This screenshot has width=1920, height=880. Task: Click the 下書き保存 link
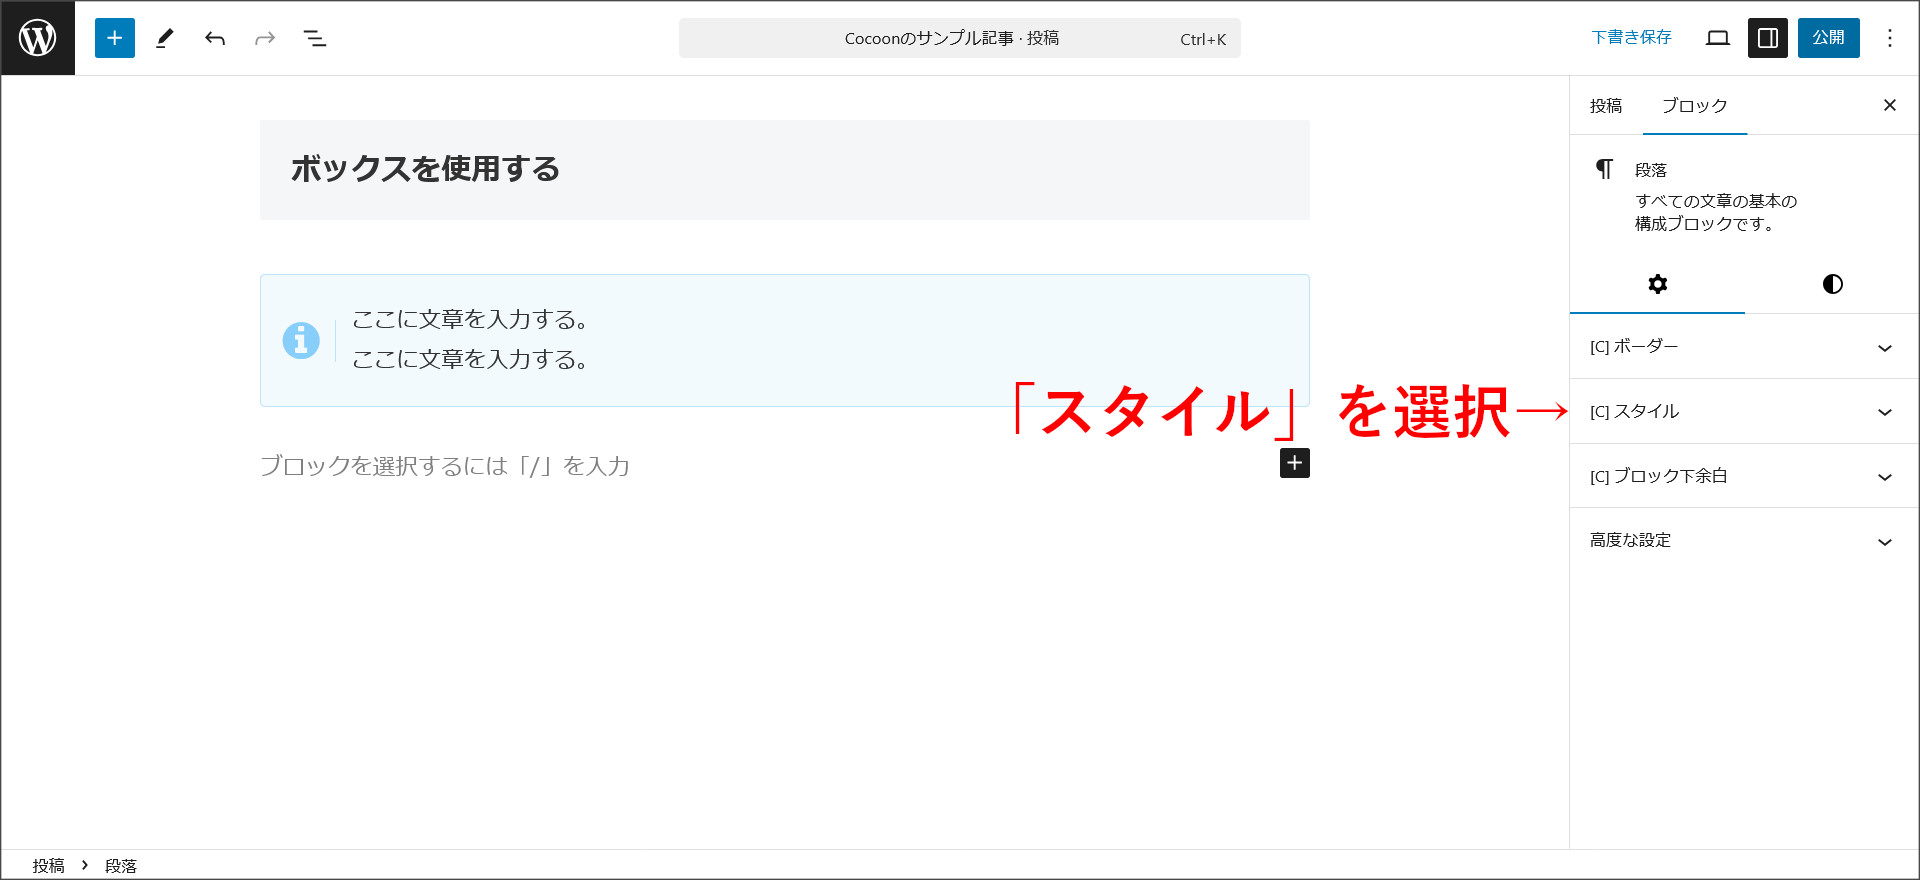1631,38
